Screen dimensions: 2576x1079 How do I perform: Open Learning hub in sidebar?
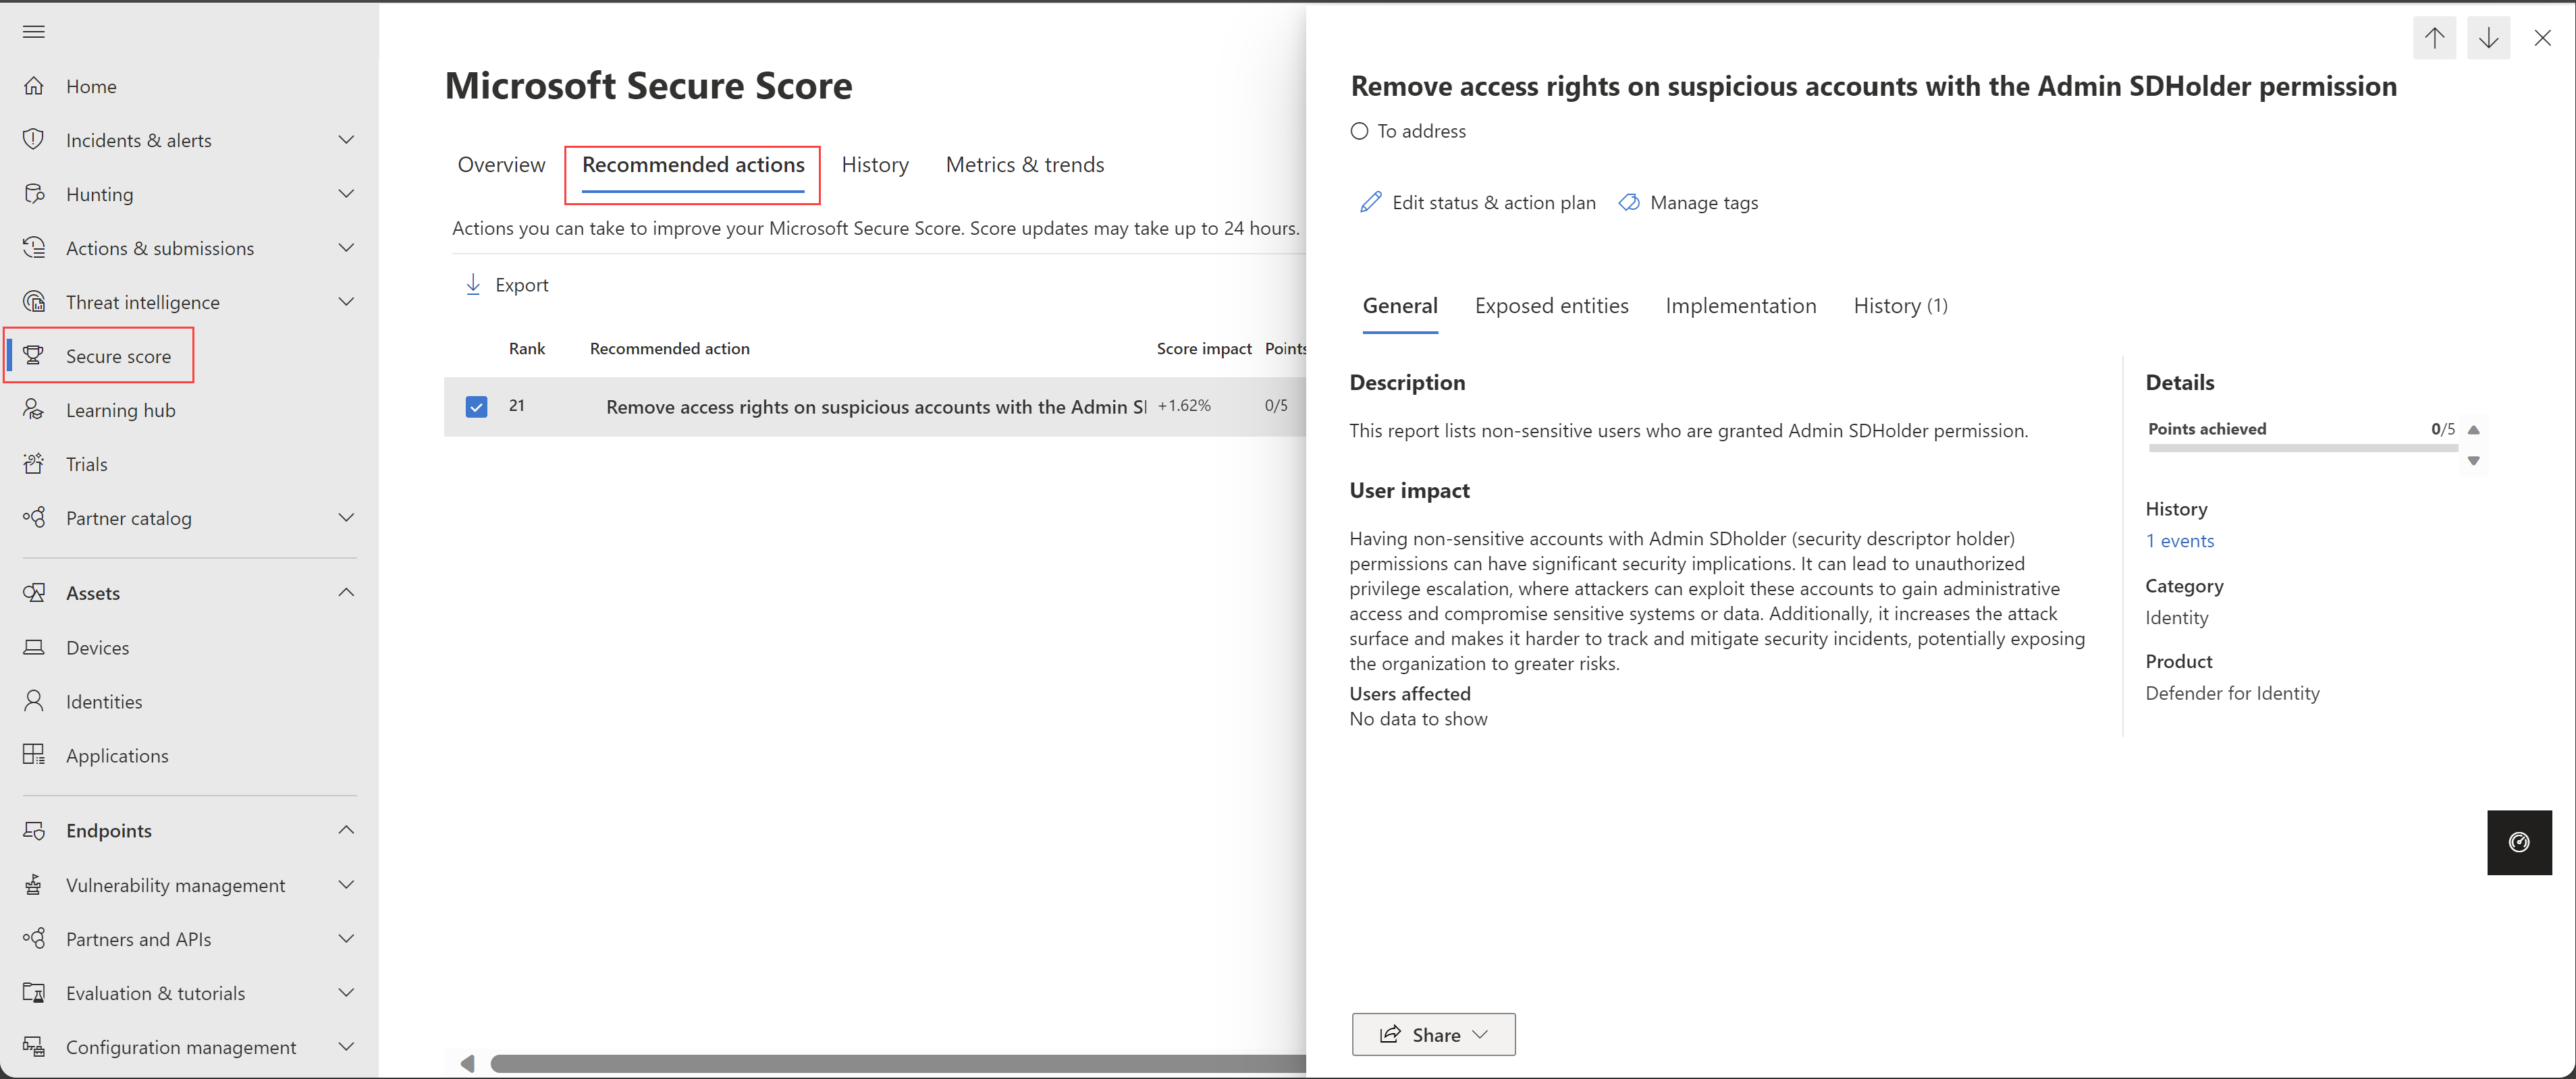(x=120, y=410)
